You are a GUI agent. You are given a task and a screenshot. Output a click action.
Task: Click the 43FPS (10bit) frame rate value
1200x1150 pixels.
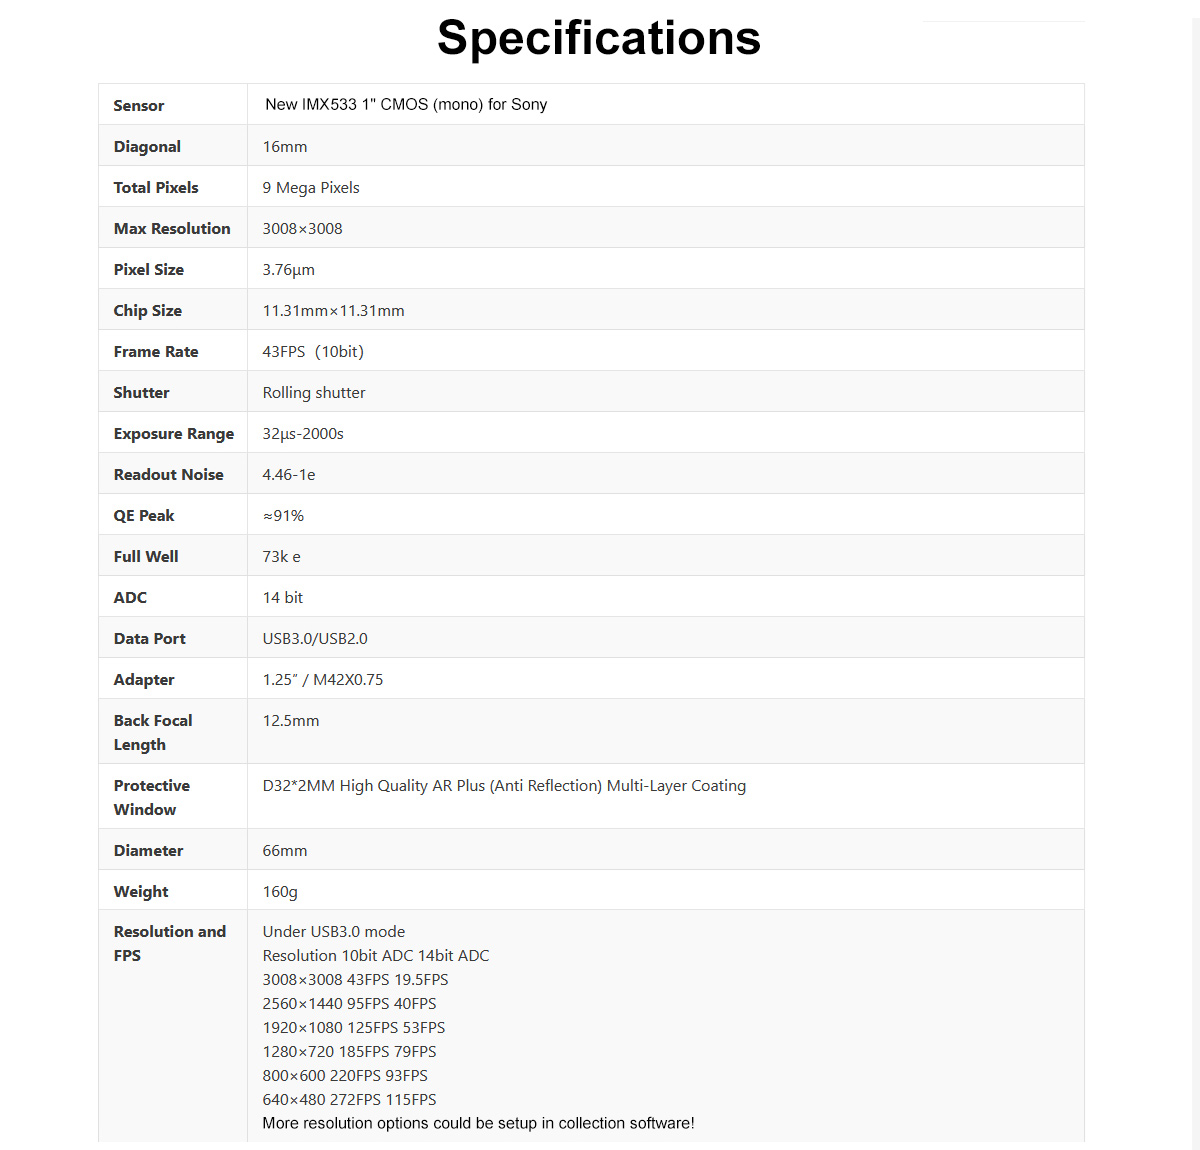coord(313,352)
